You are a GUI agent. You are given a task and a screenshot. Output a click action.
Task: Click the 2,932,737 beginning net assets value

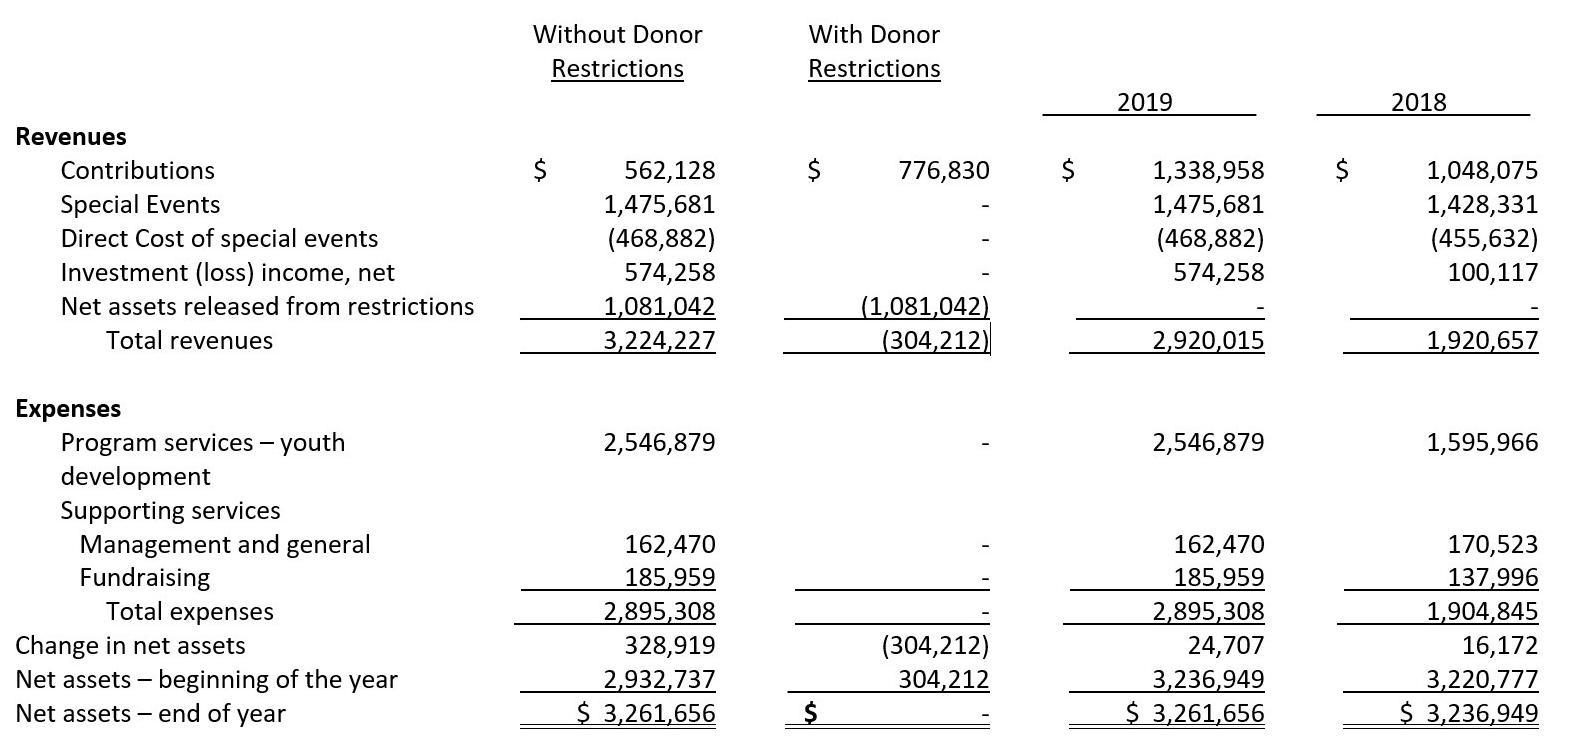pos(659,679)
